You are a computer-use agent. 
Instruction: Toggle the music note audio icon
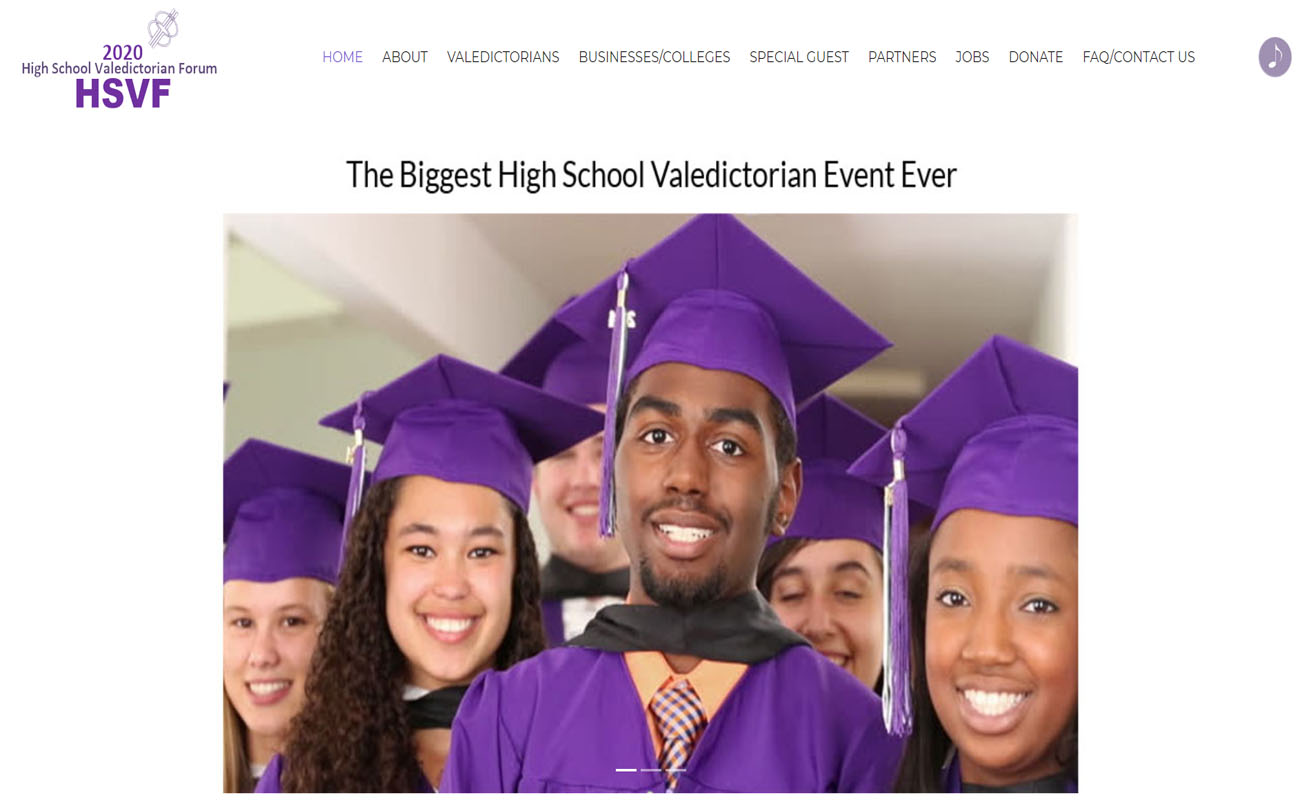click(1274, 57)
